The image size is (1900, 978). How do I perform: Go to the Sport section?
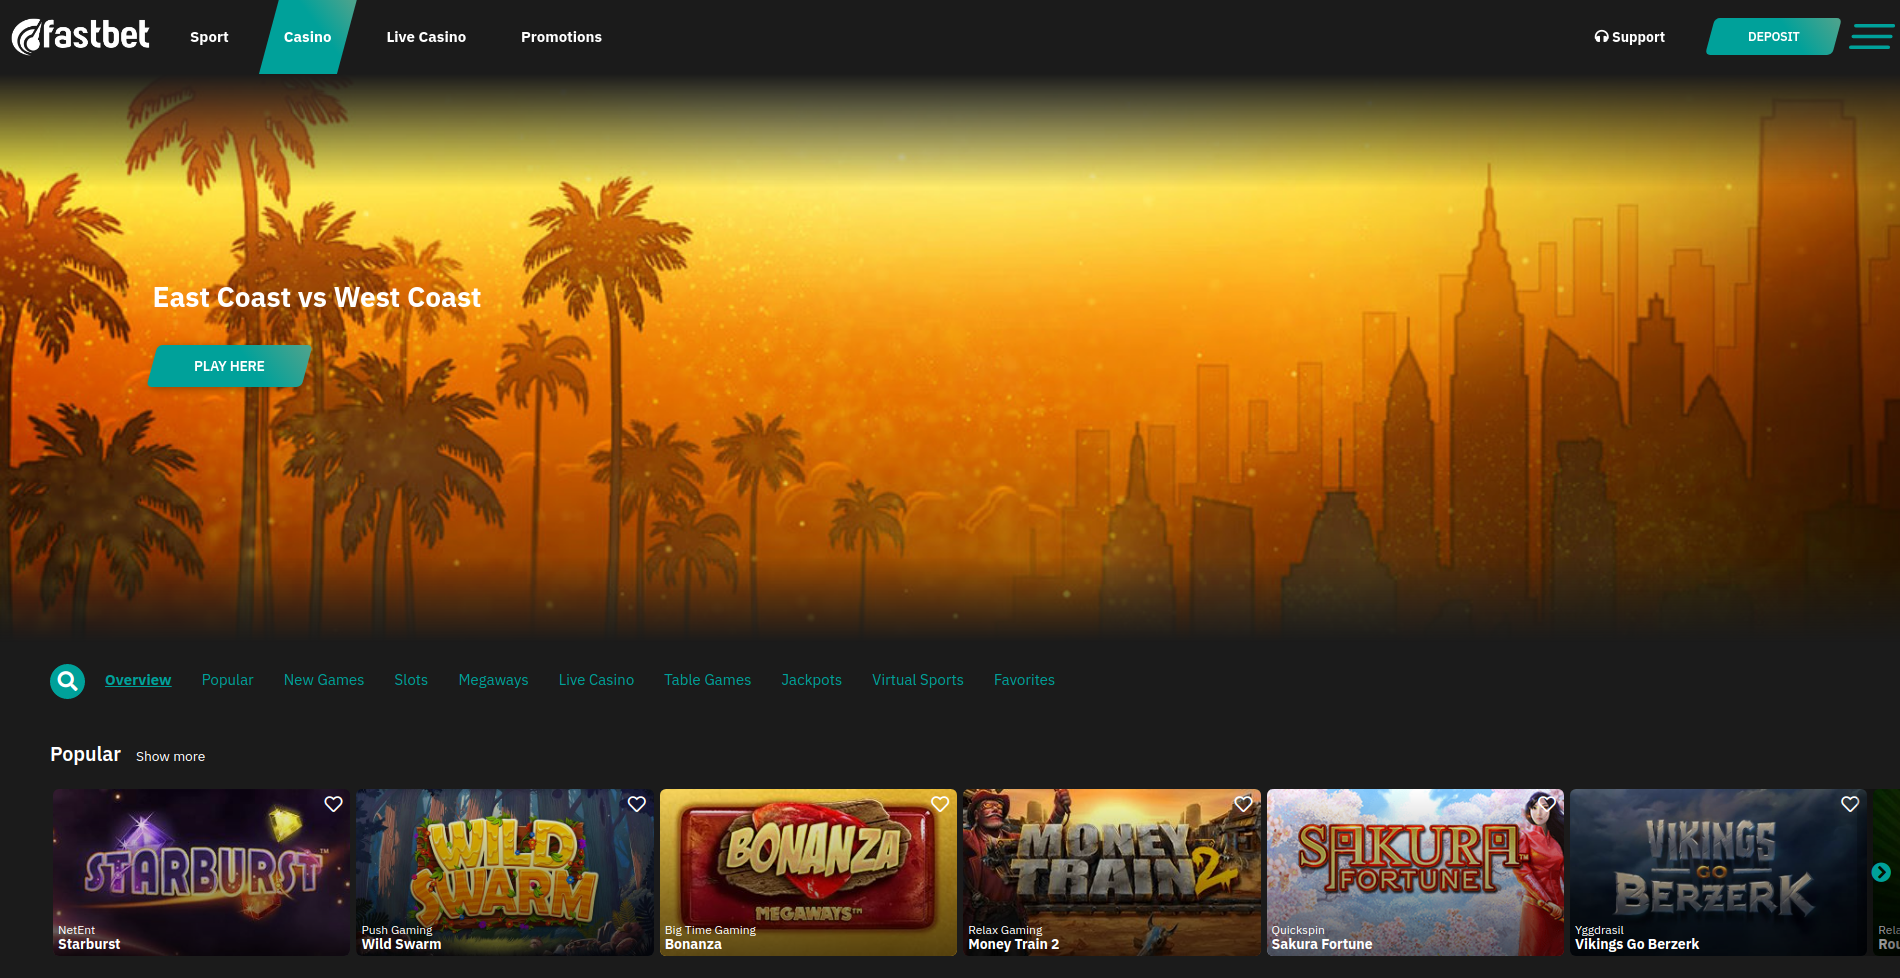click(x=209, y=37)
